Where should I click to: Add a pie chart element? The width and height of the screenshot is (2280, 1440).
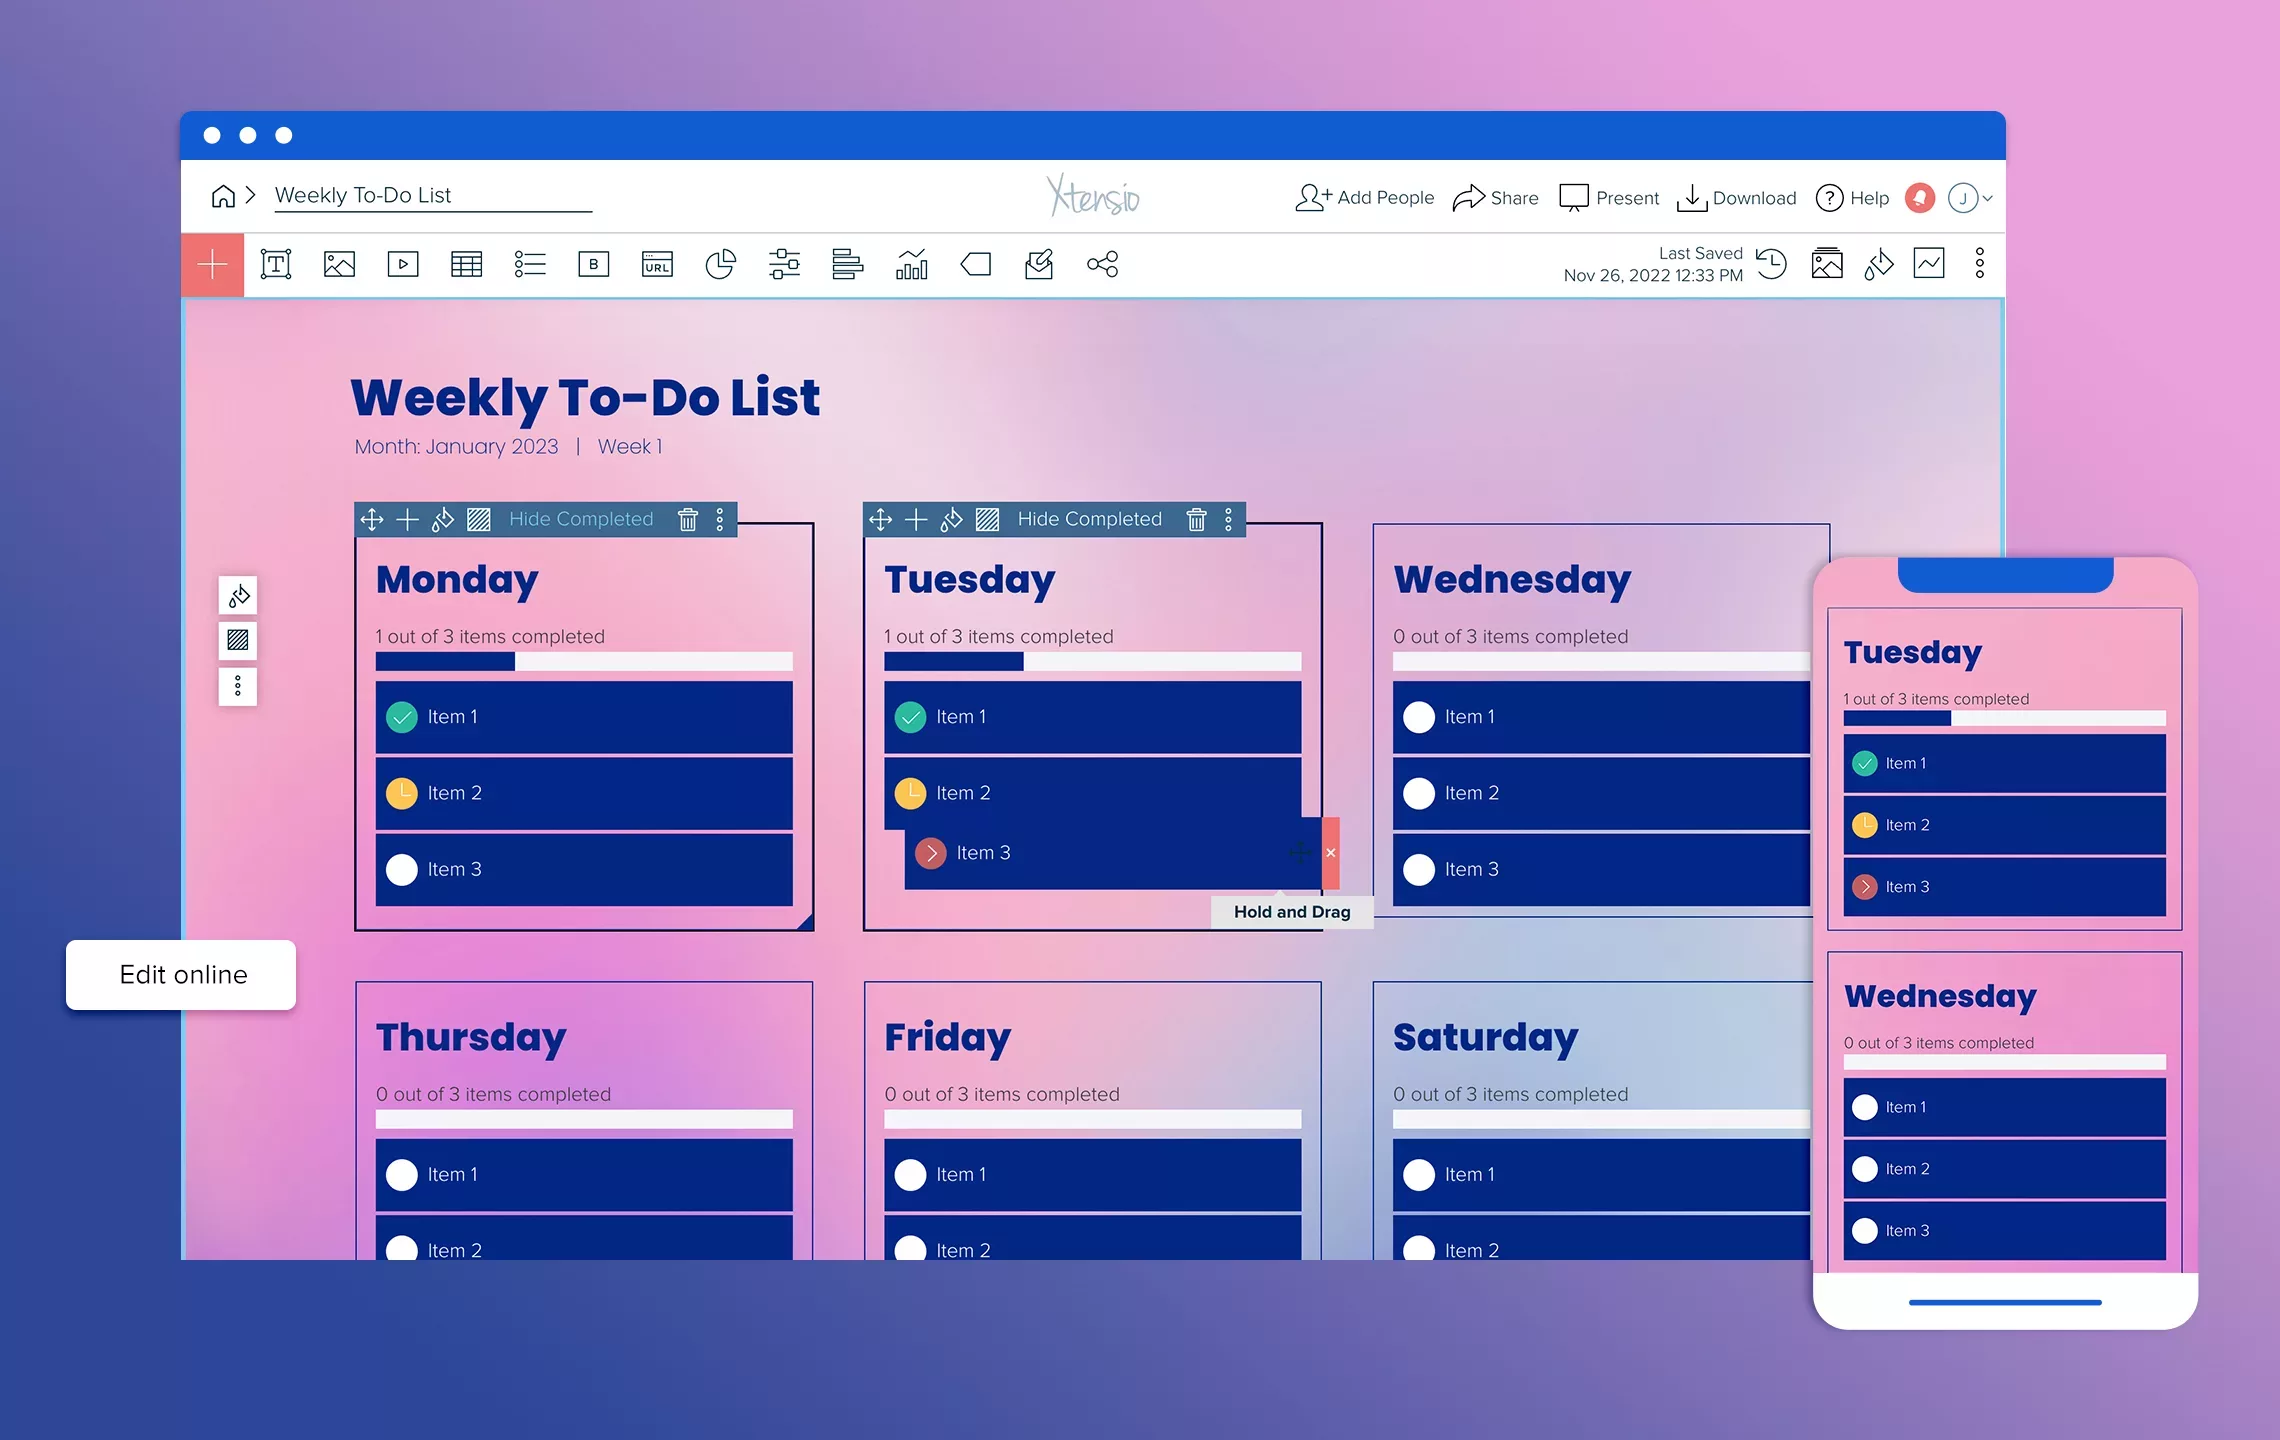click(x=721, y=264)
